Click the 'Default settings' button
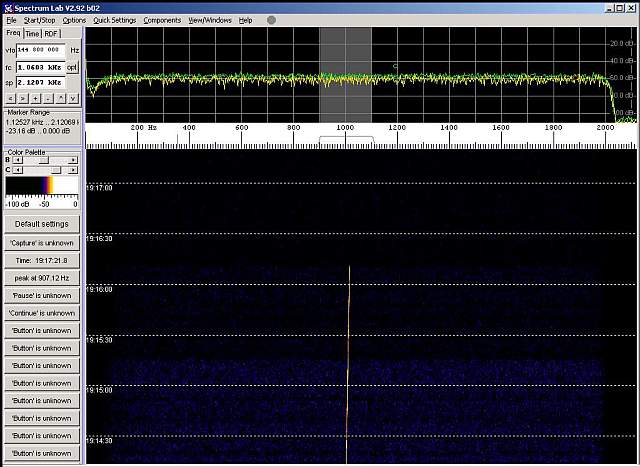Screen dimensions: 640x467 click(41, 224)
